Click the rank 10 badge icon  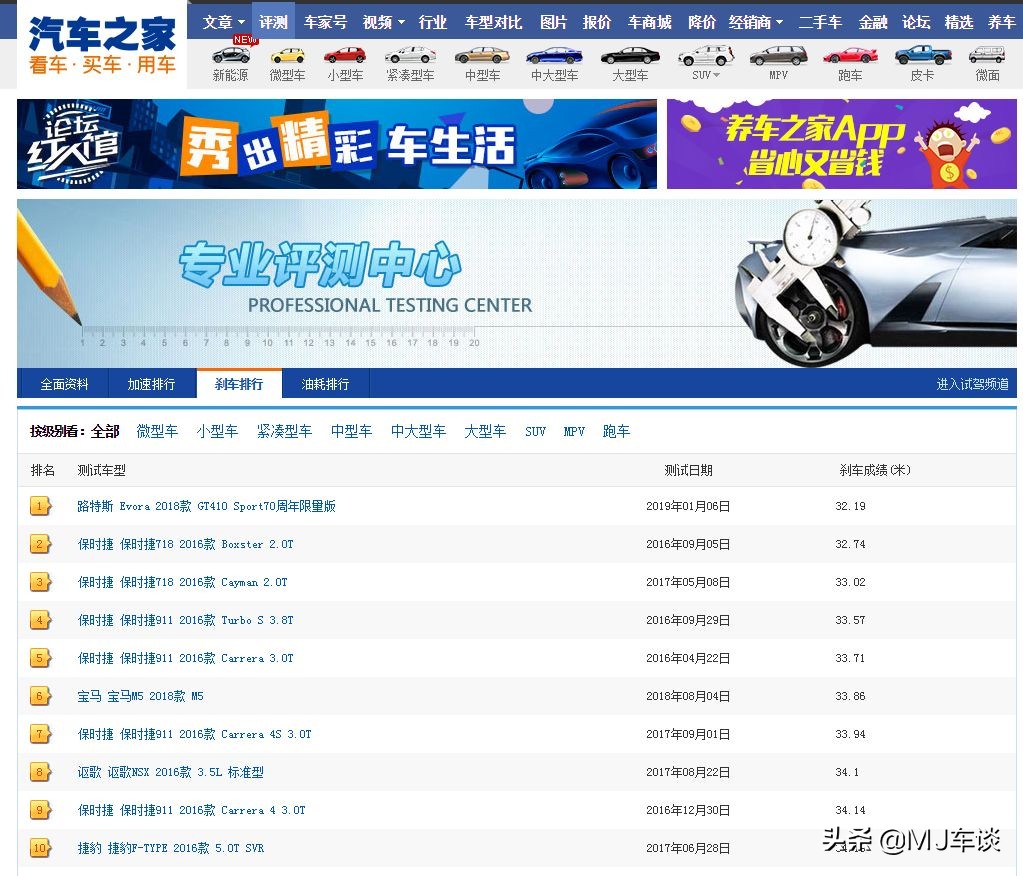coord(40,848)
